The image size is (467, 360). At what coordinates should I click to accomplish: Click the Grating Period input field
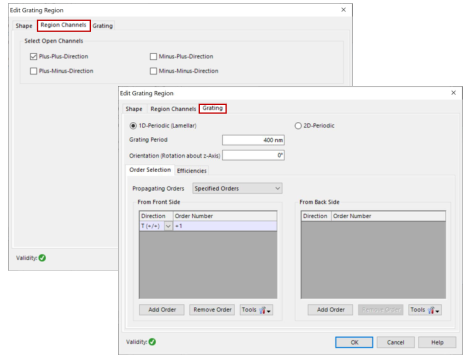tap(253, 140)
